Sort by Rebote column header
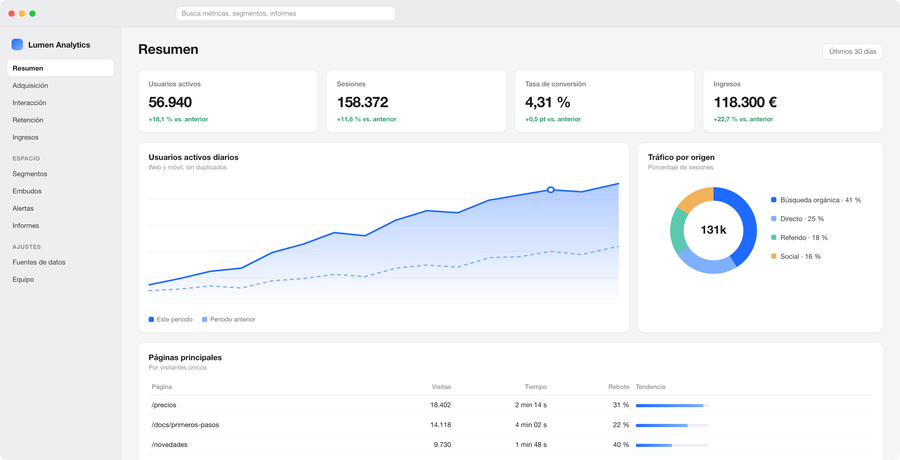The height and width of the screenshot is (460, 900). coord(619,386)
